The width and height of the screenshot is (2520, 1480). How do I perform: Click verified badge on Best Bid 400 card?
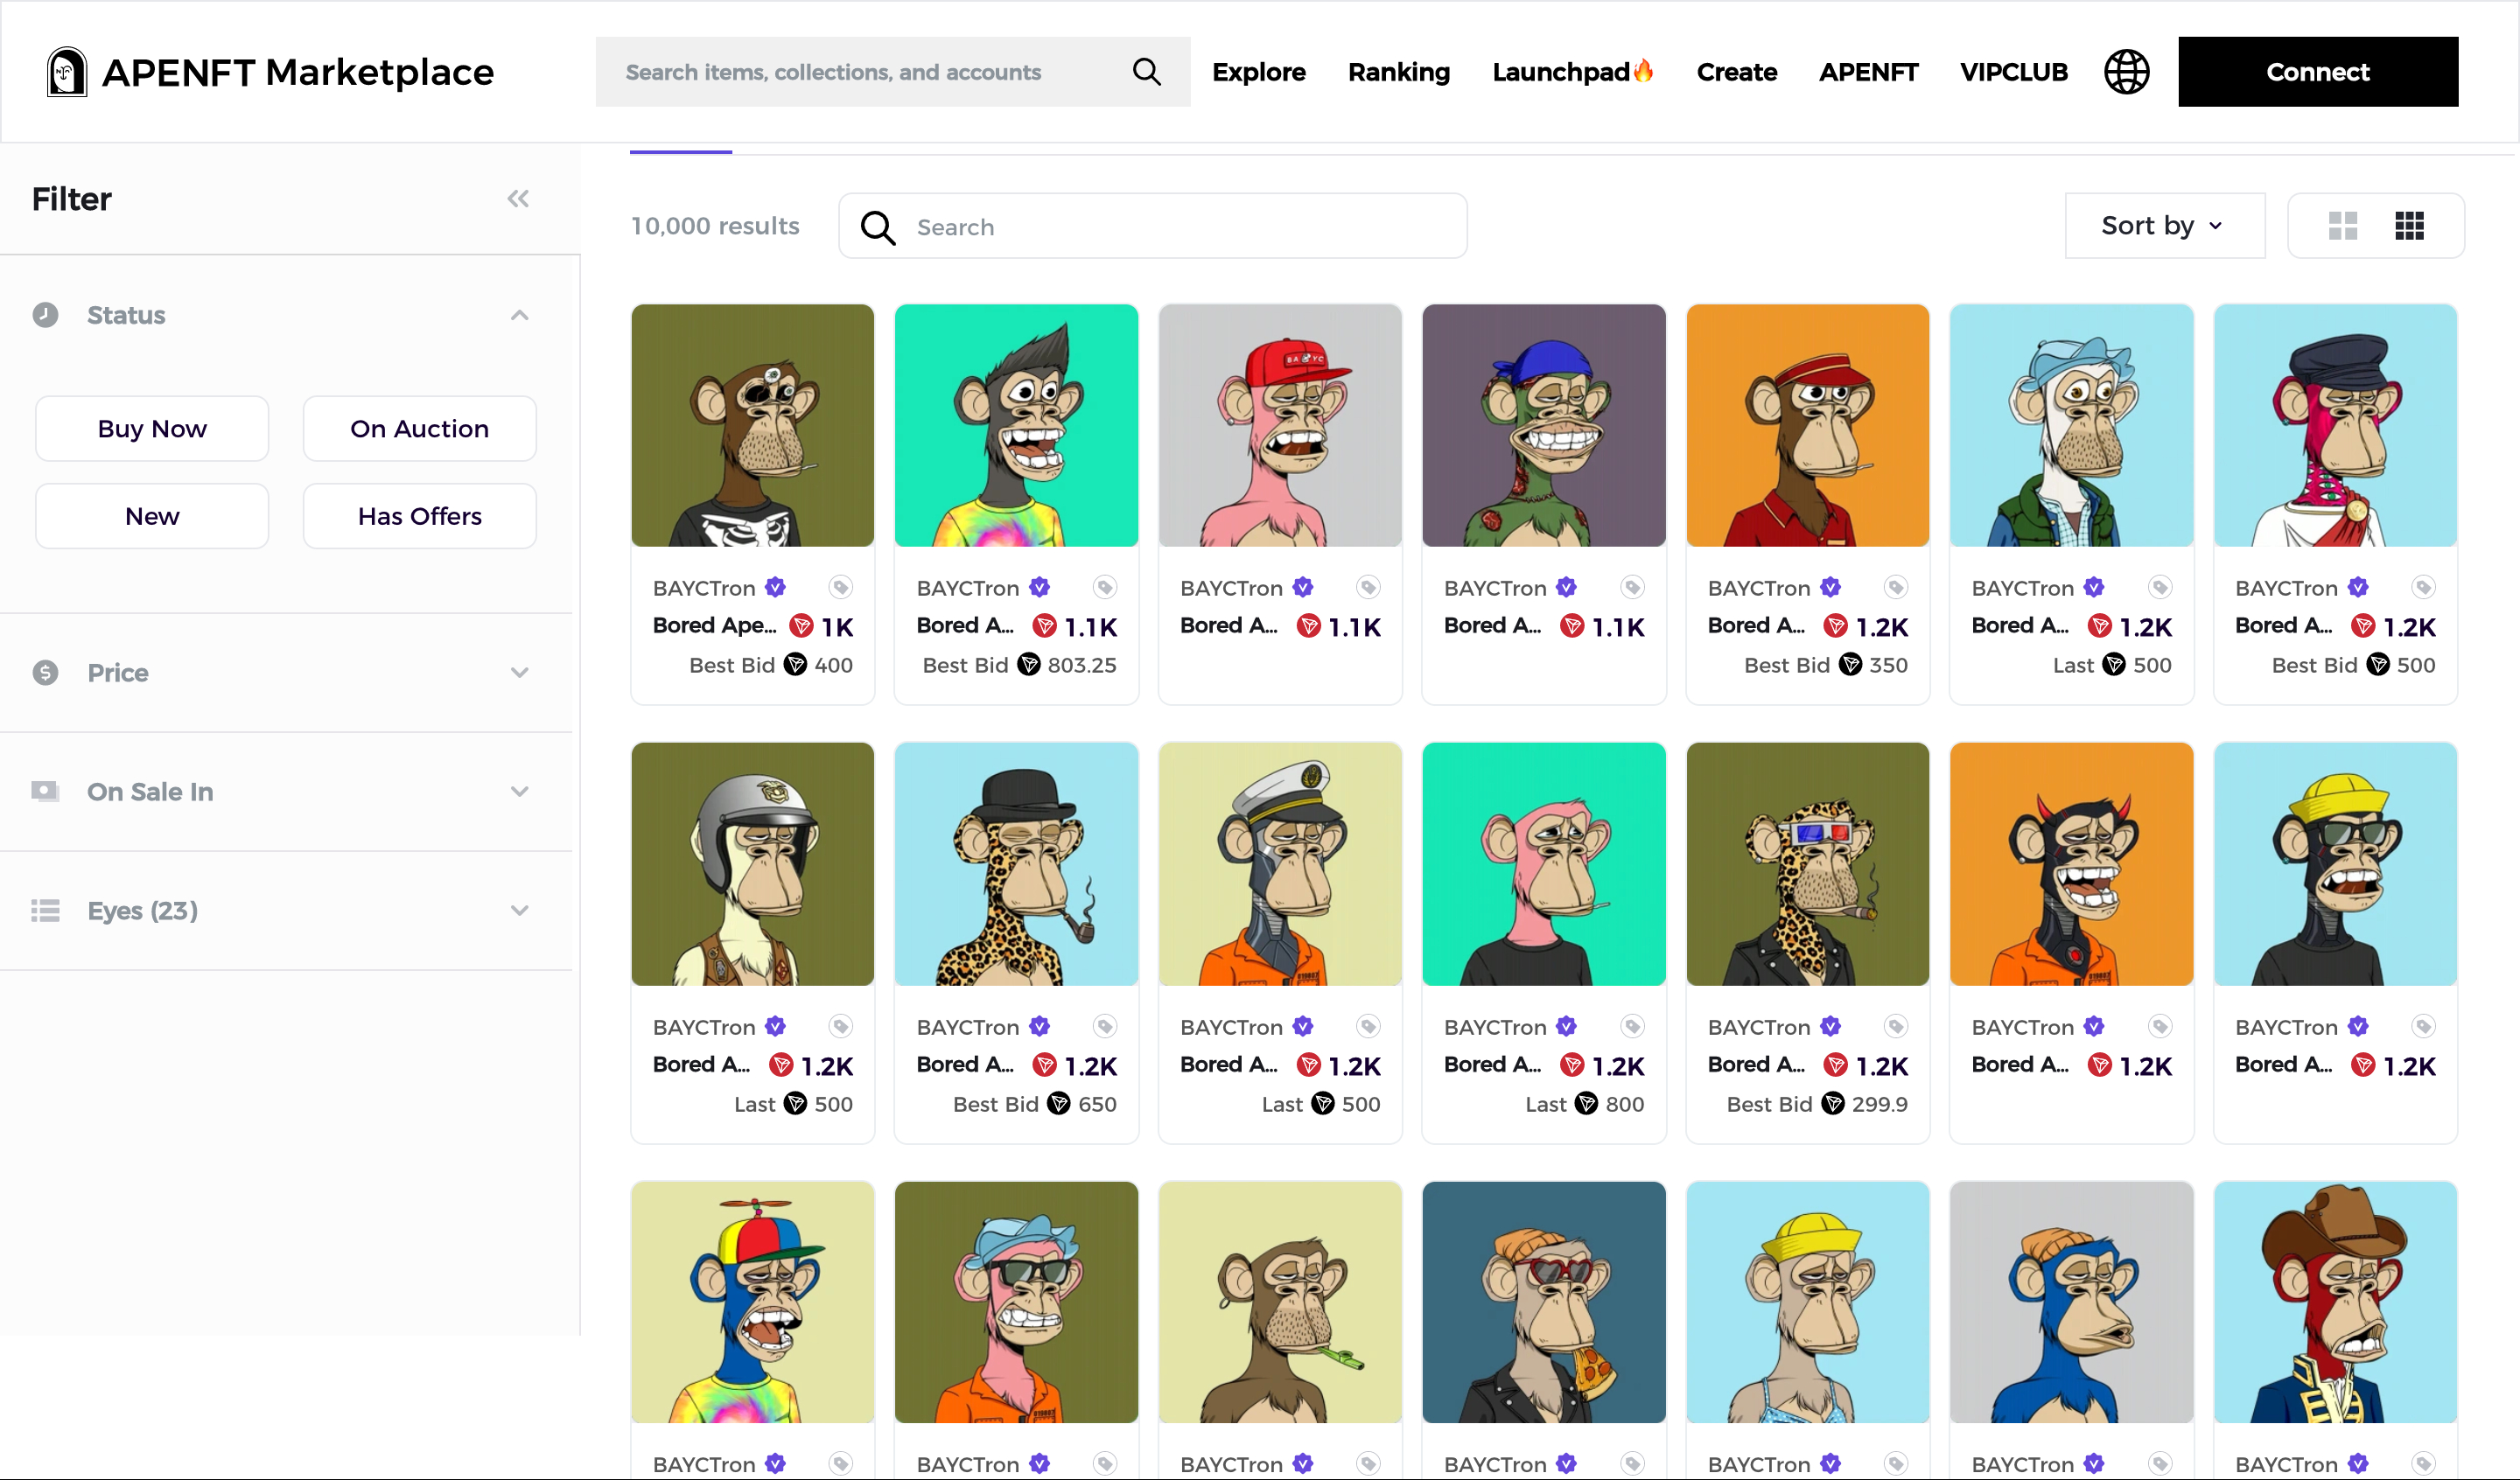coord(776,587)
